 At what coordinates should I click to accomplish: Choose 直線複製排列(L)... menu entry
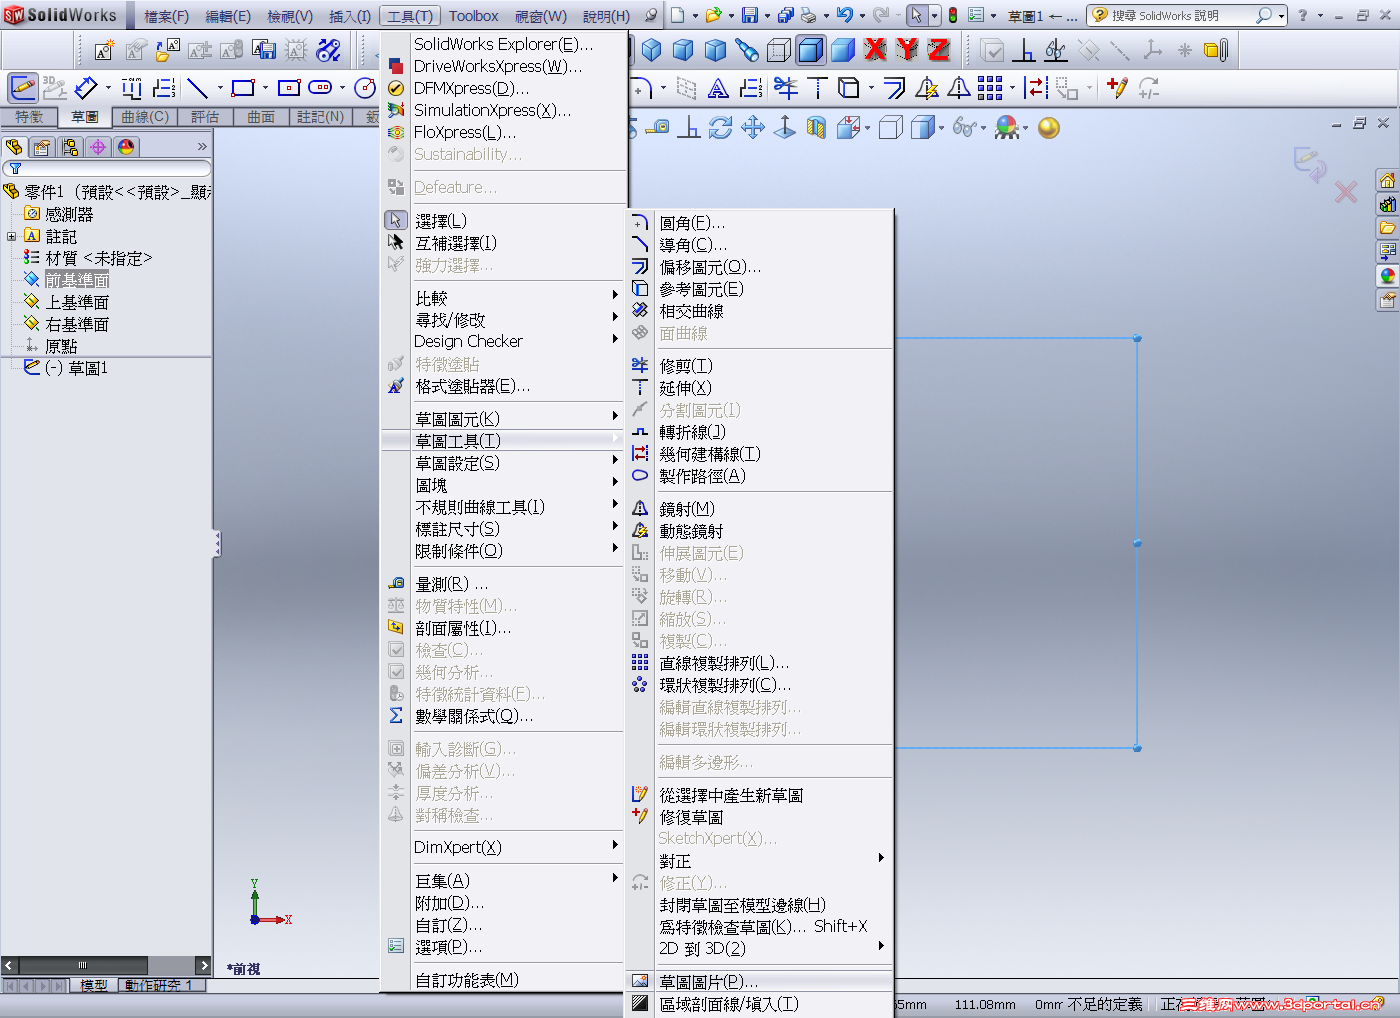(x=759, y=663)
